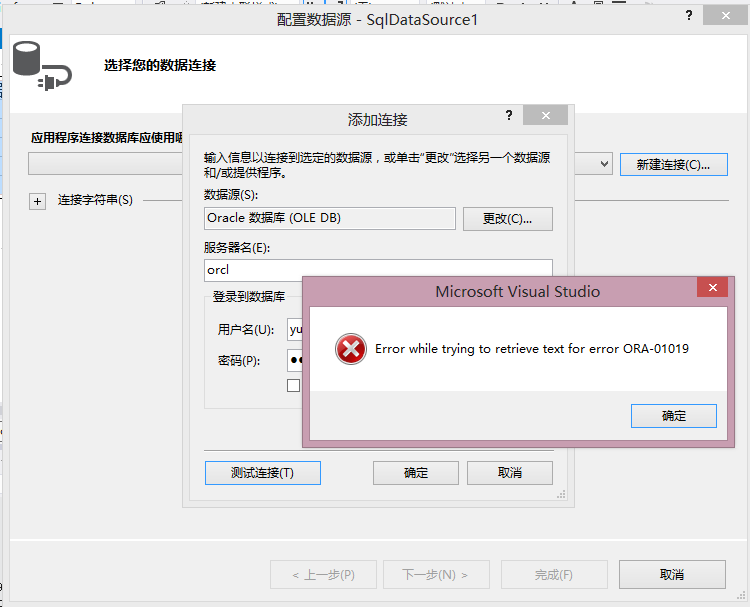Click the 选择您的数据连接 heading

point(160,66)
